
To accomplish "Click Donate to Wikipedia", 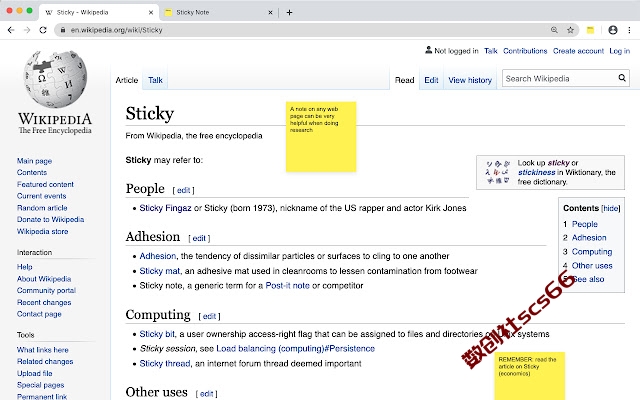I will coord(50,219).
